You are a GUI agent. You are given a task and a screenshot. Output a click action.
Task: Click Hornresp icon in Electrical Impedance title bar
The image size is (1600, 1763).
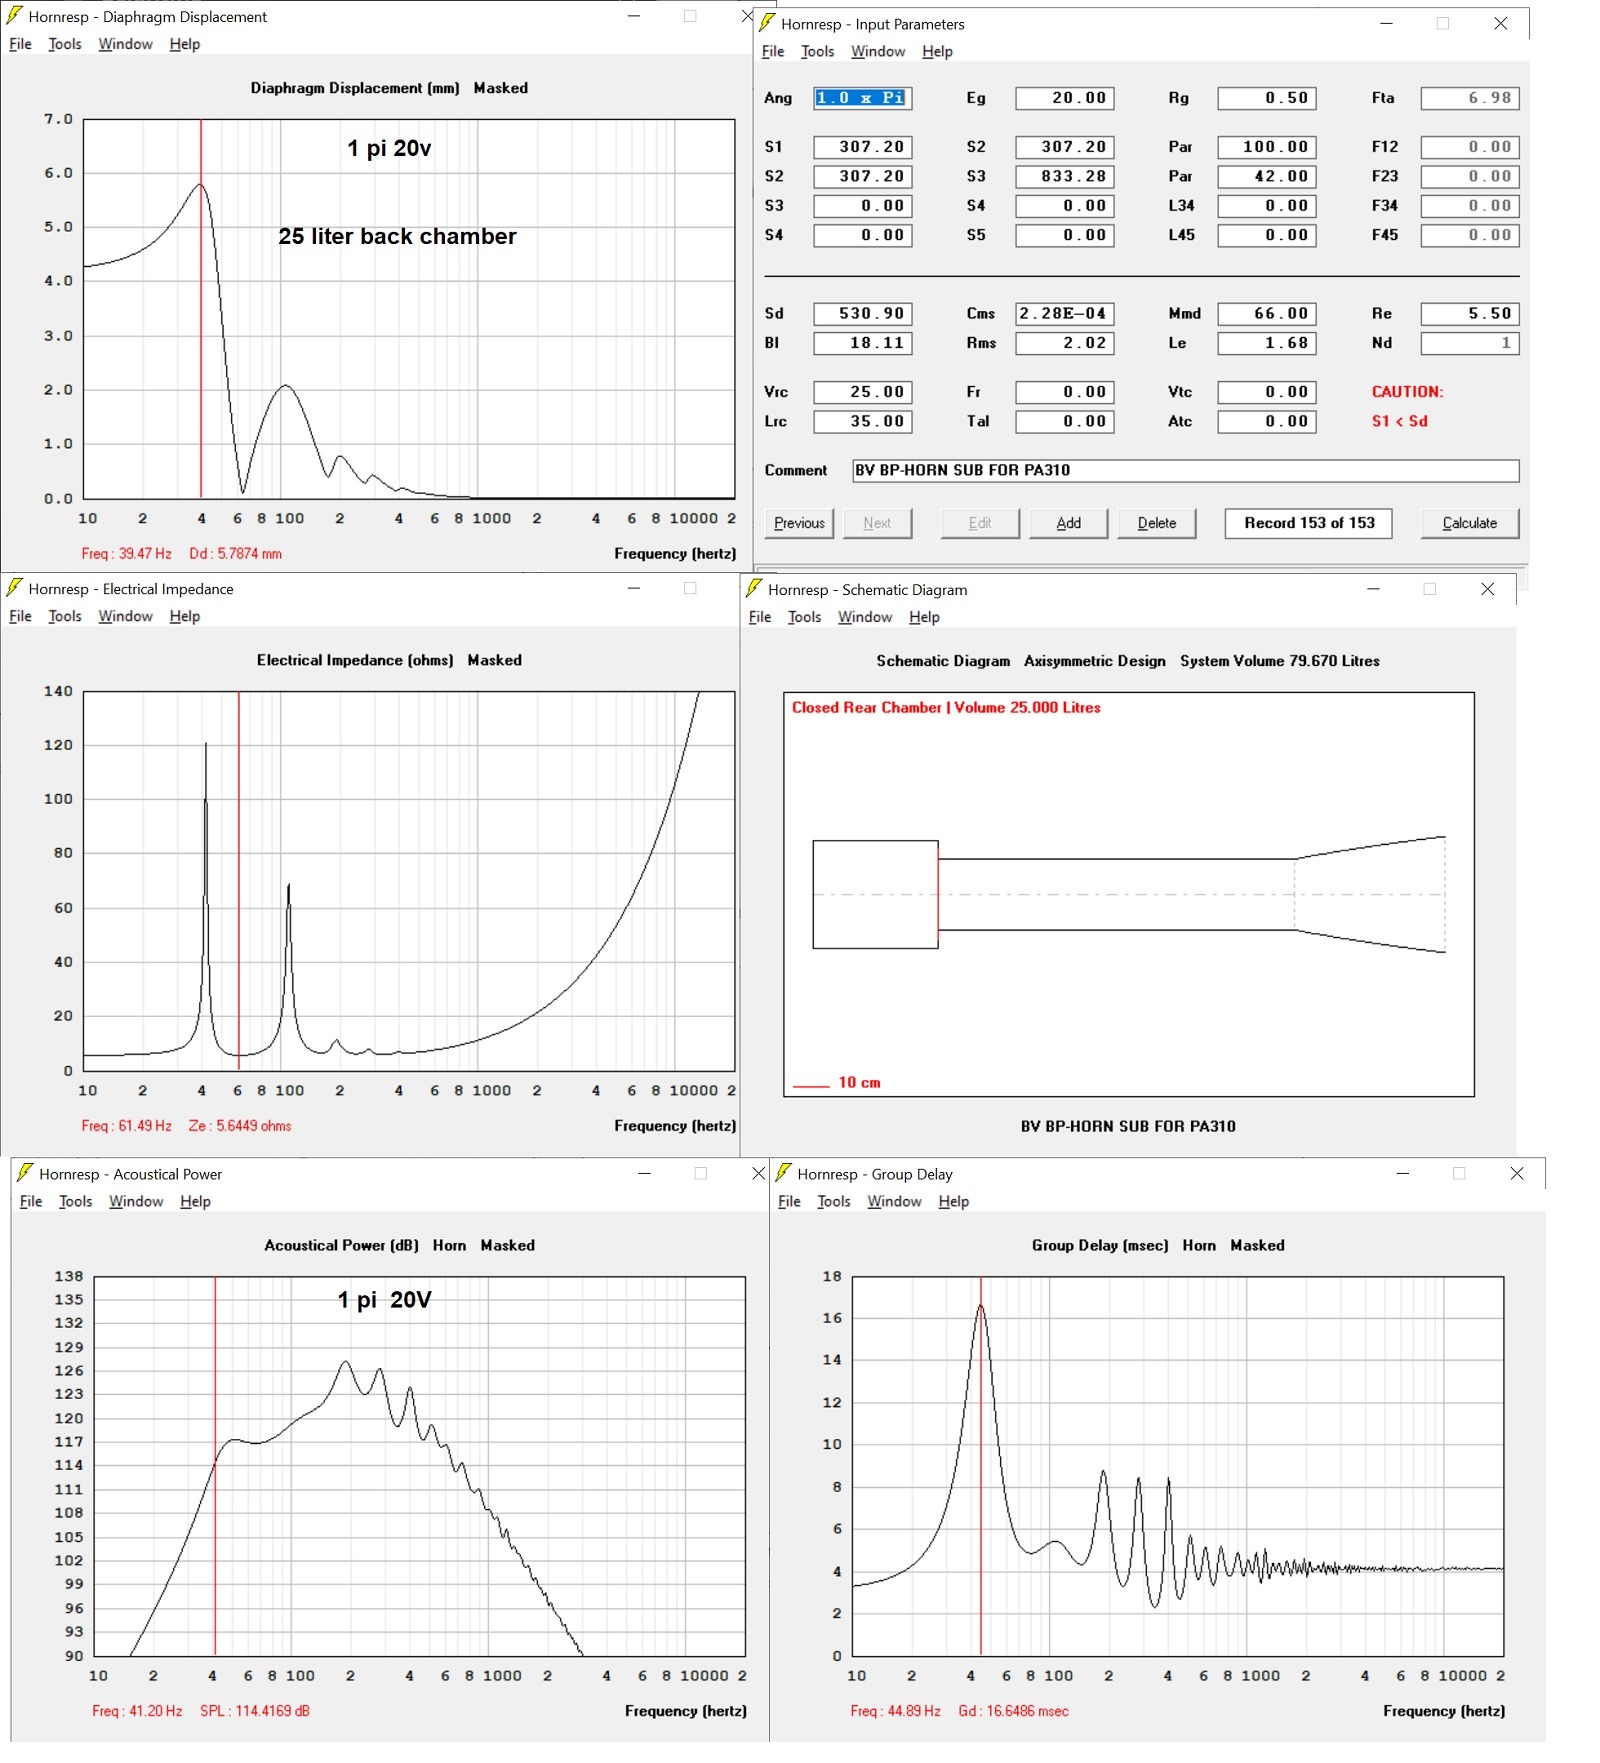15,588
